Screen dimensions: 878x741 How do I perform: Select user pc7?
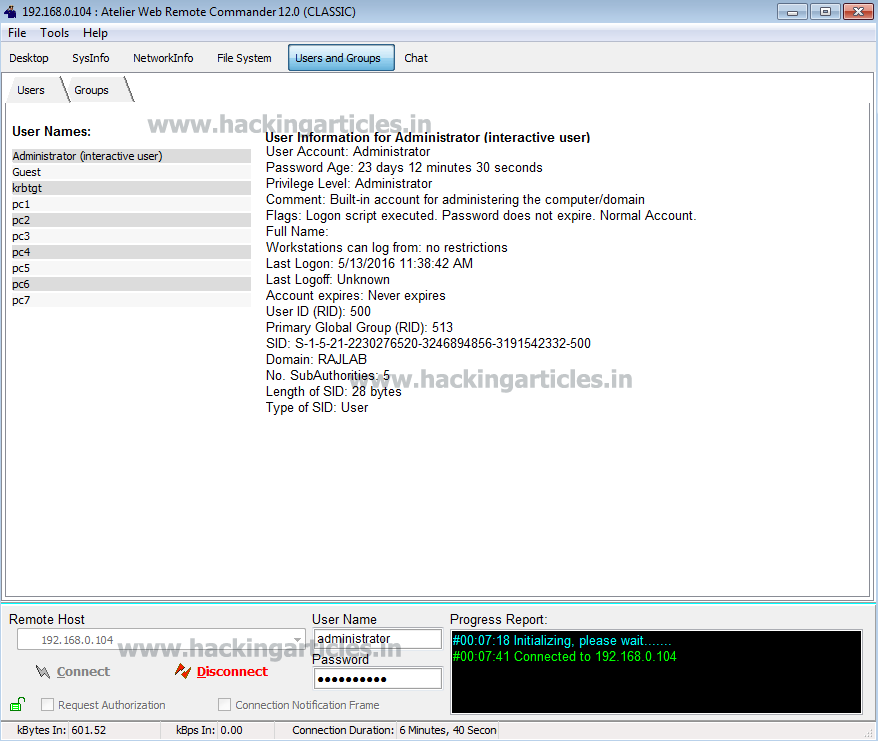[131, 300]
